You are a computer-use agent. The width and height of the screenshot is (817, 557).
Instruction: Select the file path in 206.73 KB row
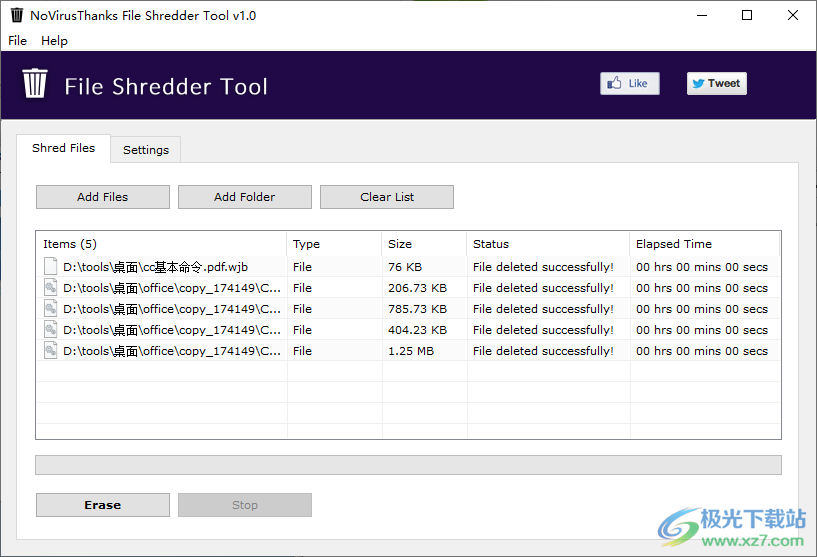172,288
